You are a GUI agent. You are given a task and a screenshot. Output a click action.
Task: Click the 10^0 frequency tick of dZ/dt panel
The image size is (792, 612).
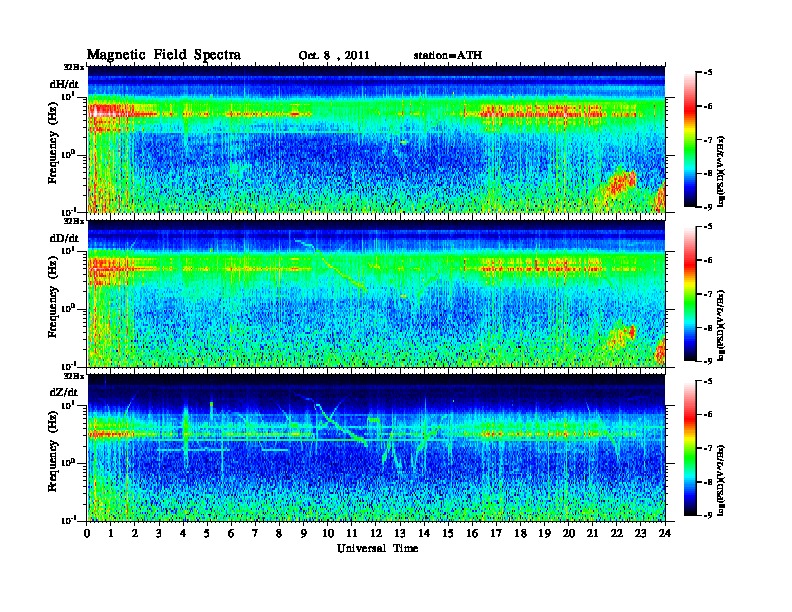click(x=69, y=462)
